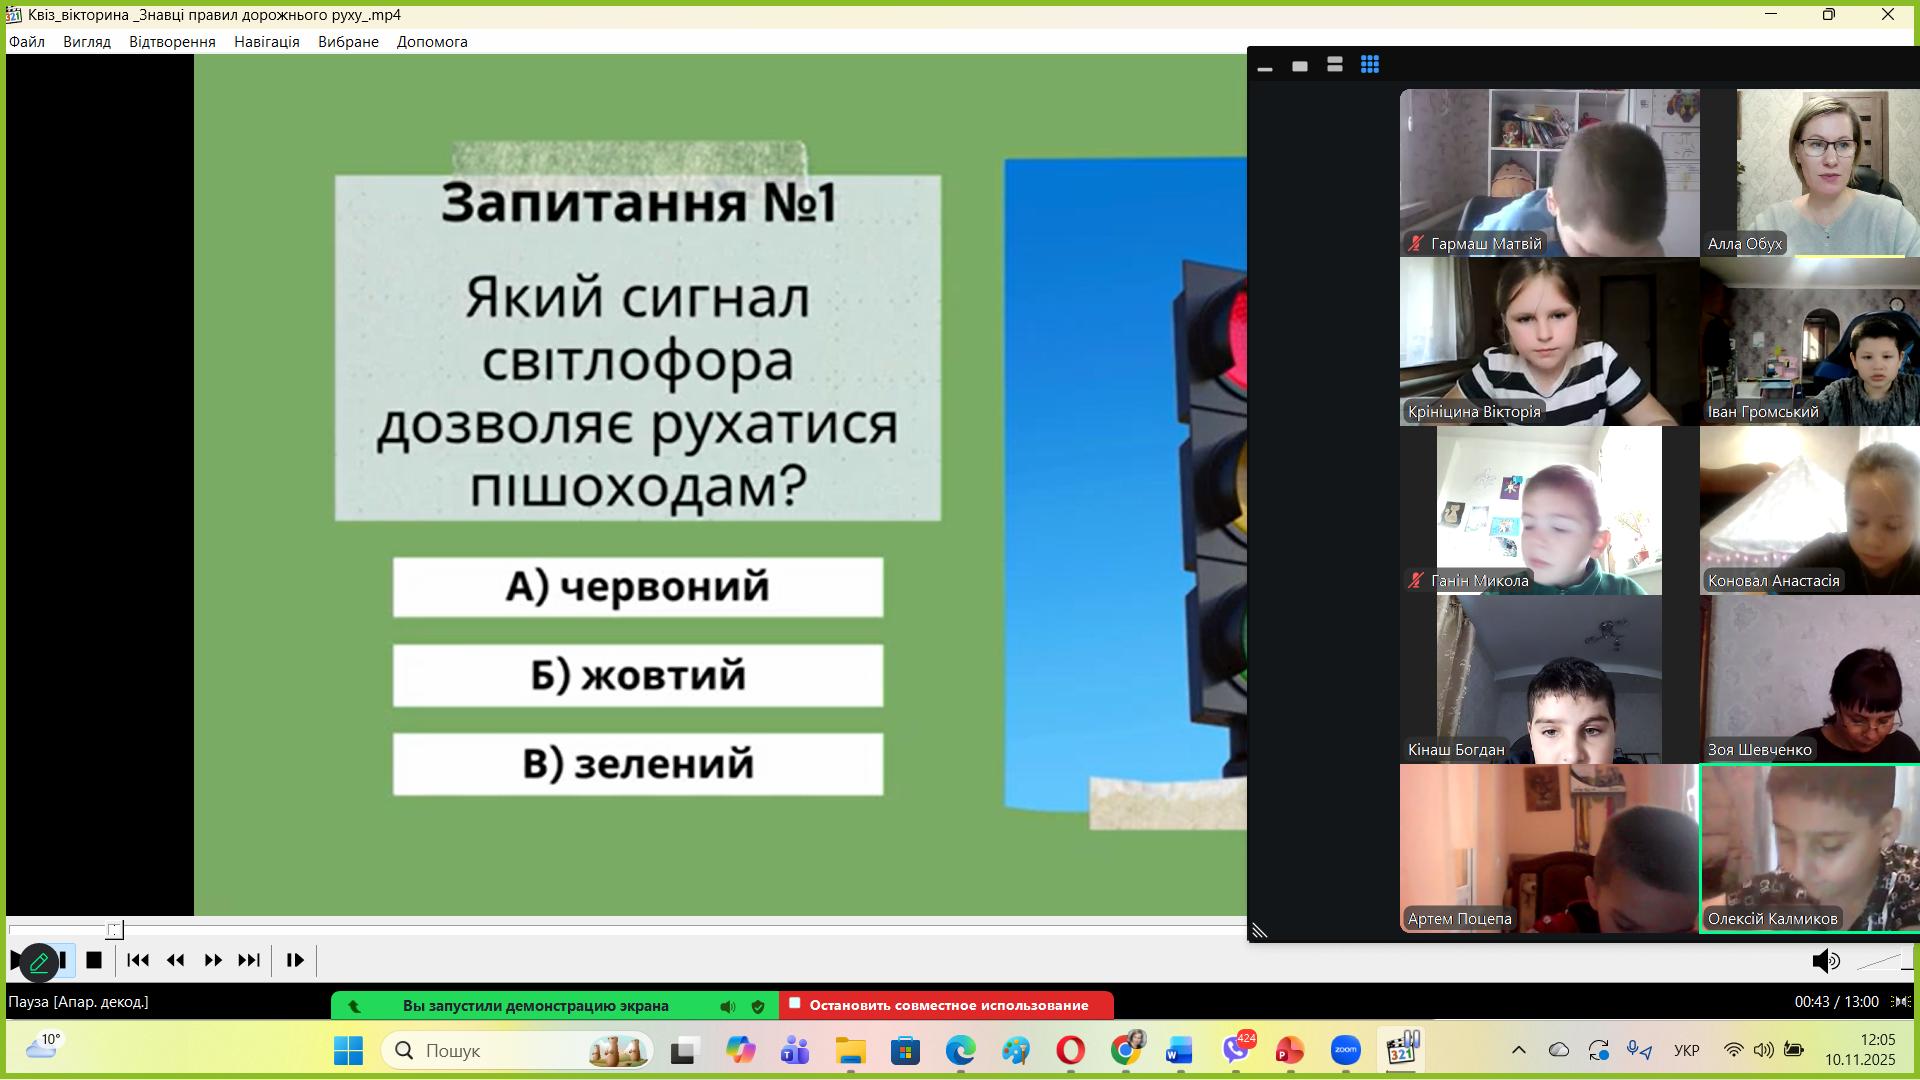Screen dimensions: 1920x1080
Task: Select answer В) зелений
Action: click(x=638, y=764)
